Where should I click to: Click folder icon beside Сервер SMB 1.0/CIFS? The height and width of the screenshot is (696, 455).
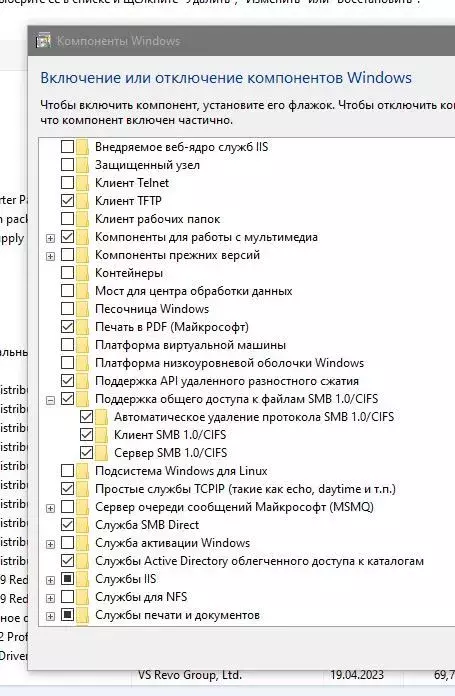coord(102,453)
